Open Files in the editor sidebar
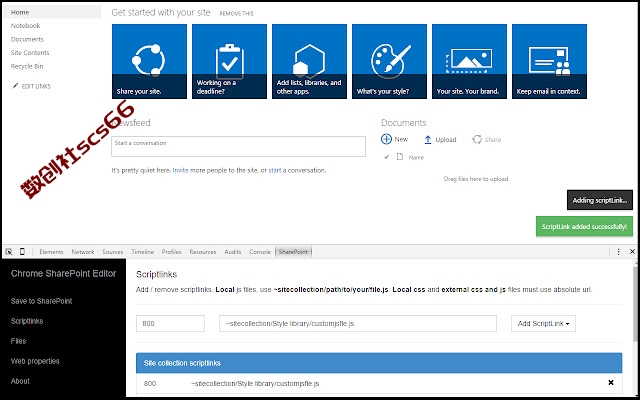Viewport: 640px width, 400px height. click(x=18, y=341)
